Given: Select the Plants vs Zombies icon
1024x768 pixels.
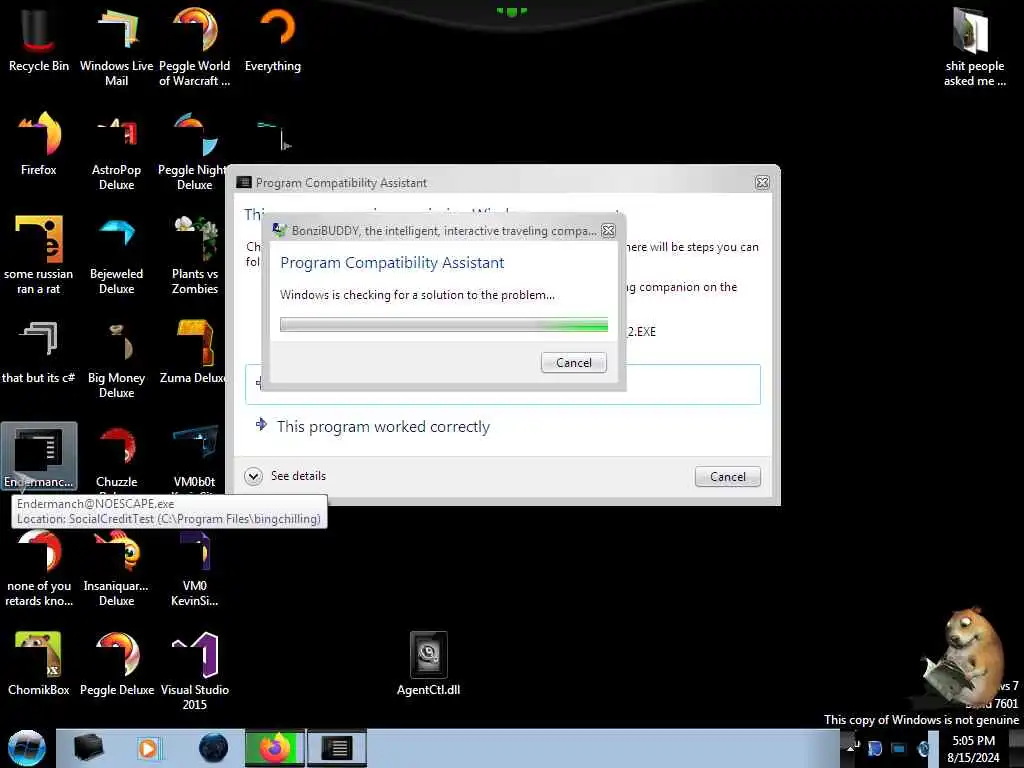Looking at the screenshot, I should tap(195, 255).
